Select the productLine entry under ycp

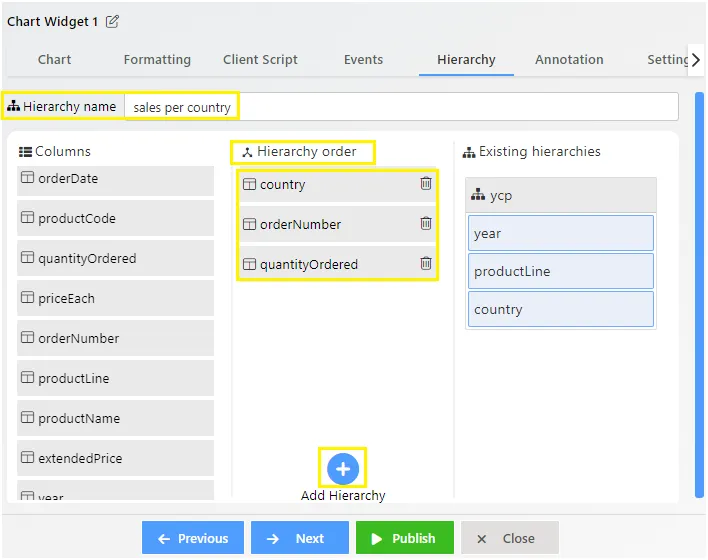point(560,271)
